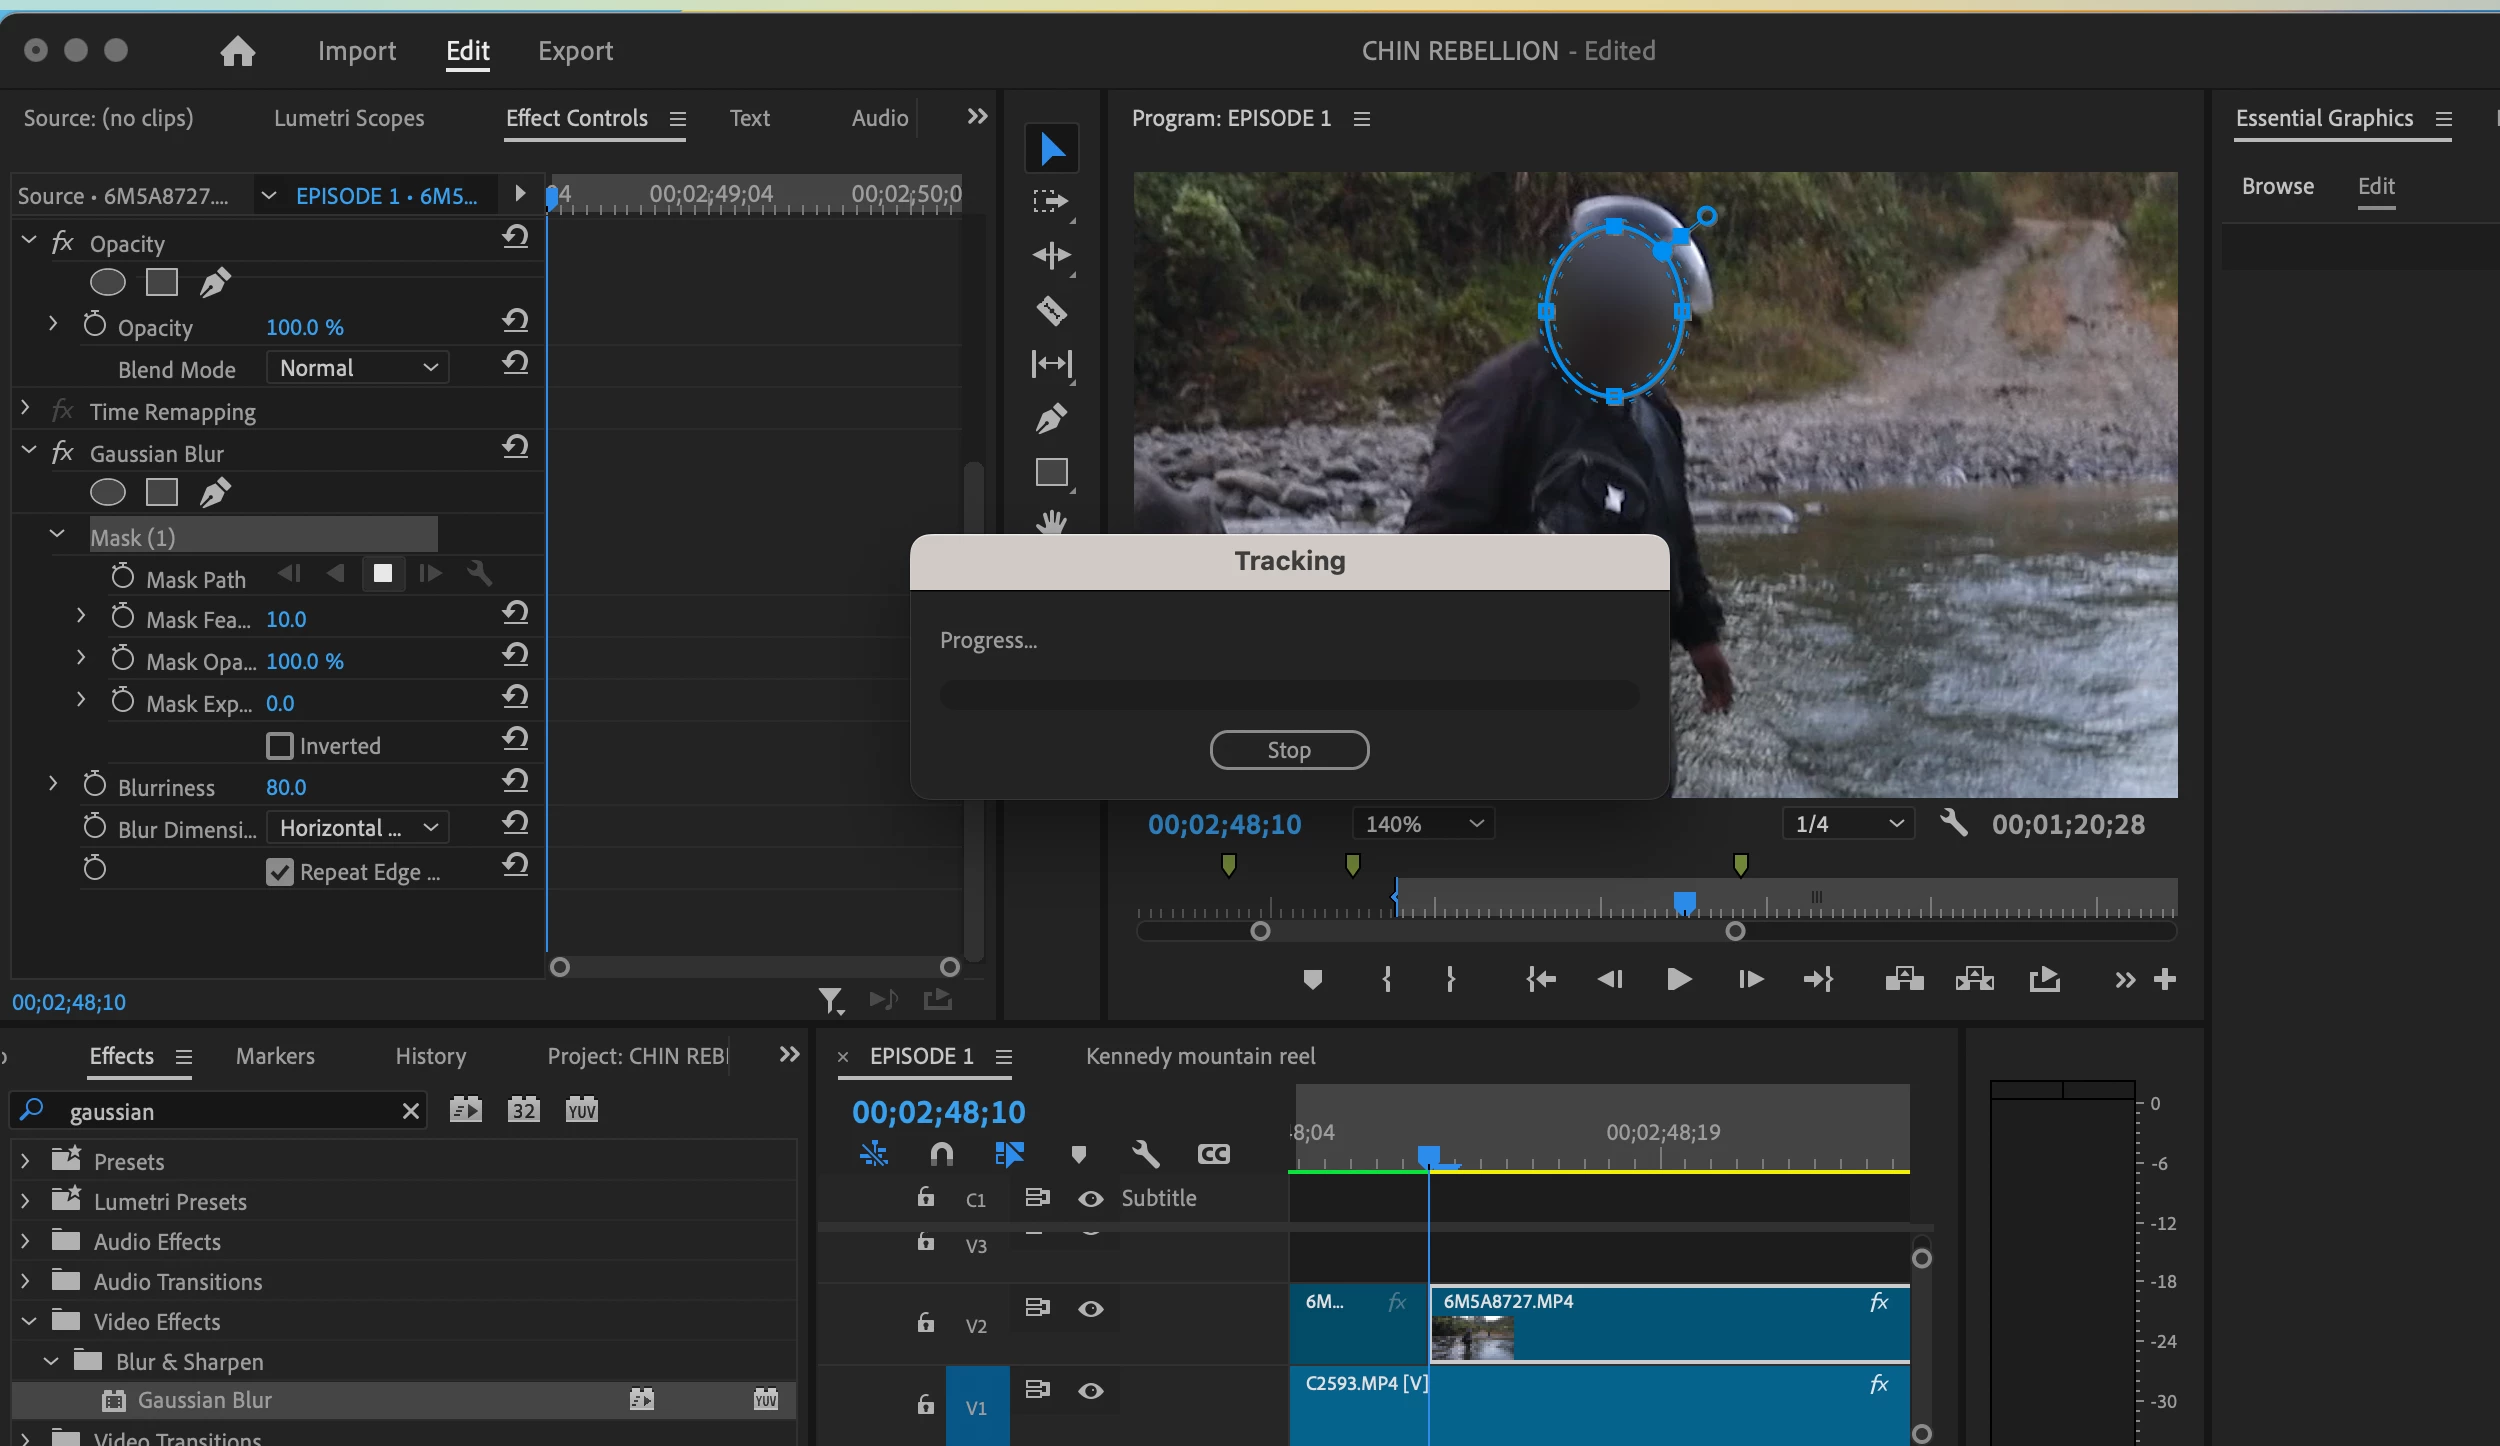Open the Blend Mode Normal dropdown
Viewport: 2500px width, 1446px height.
point(358,368)
